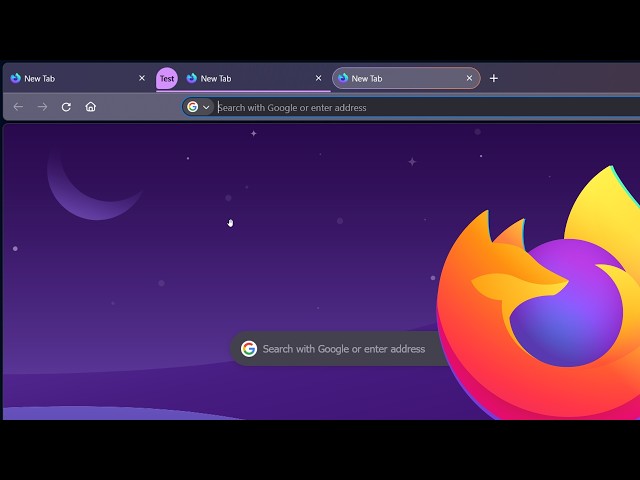Image resolution: width=640 pixels, height=480 pixels.
Task: Click the Google logo in page search box
Action: point(249,349)
